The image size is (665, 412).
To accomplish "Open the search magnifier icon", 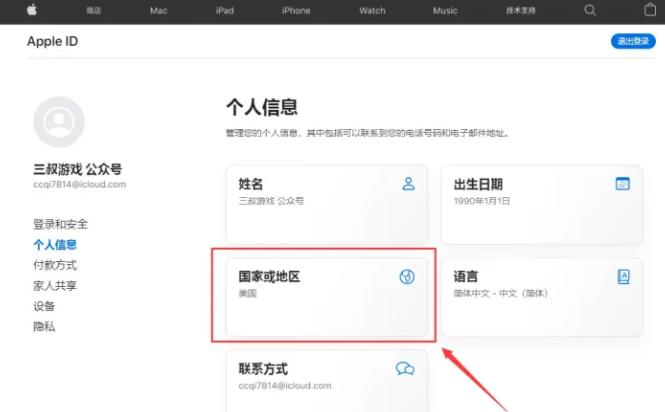I will pyautogui.click(x=590, y=10).
